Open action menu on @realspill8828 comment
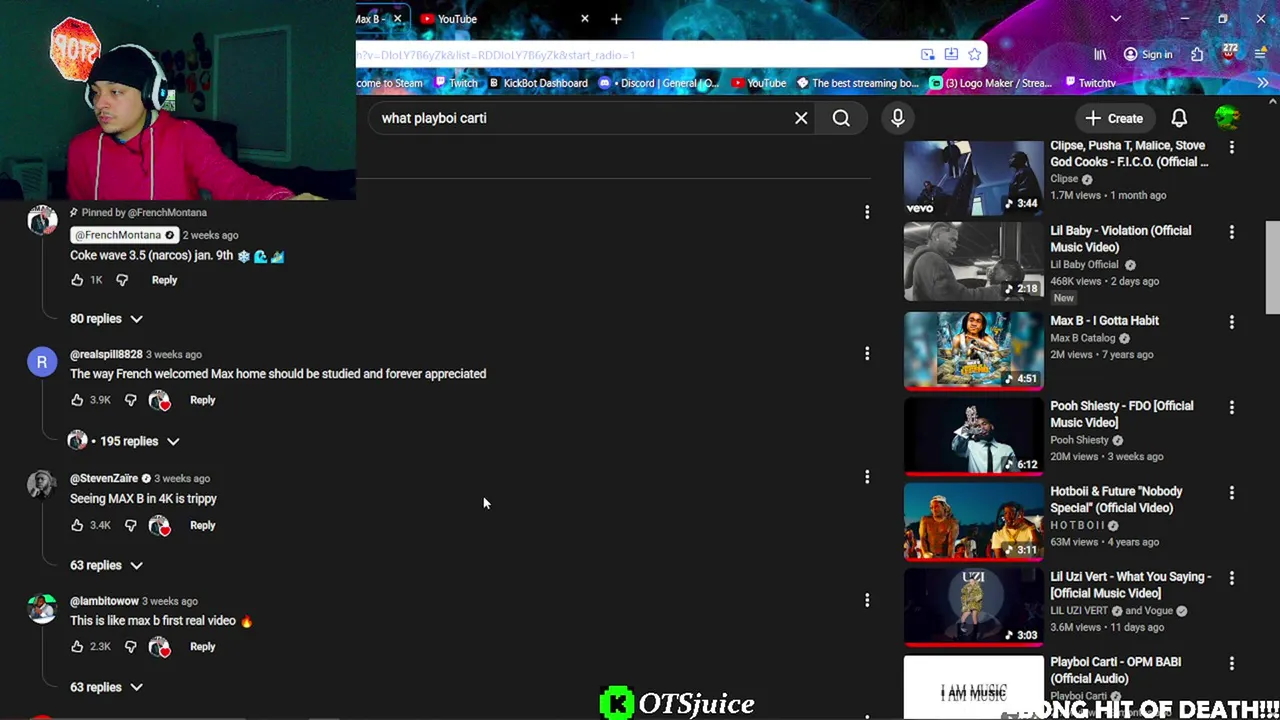 click(x=867, y=353)
